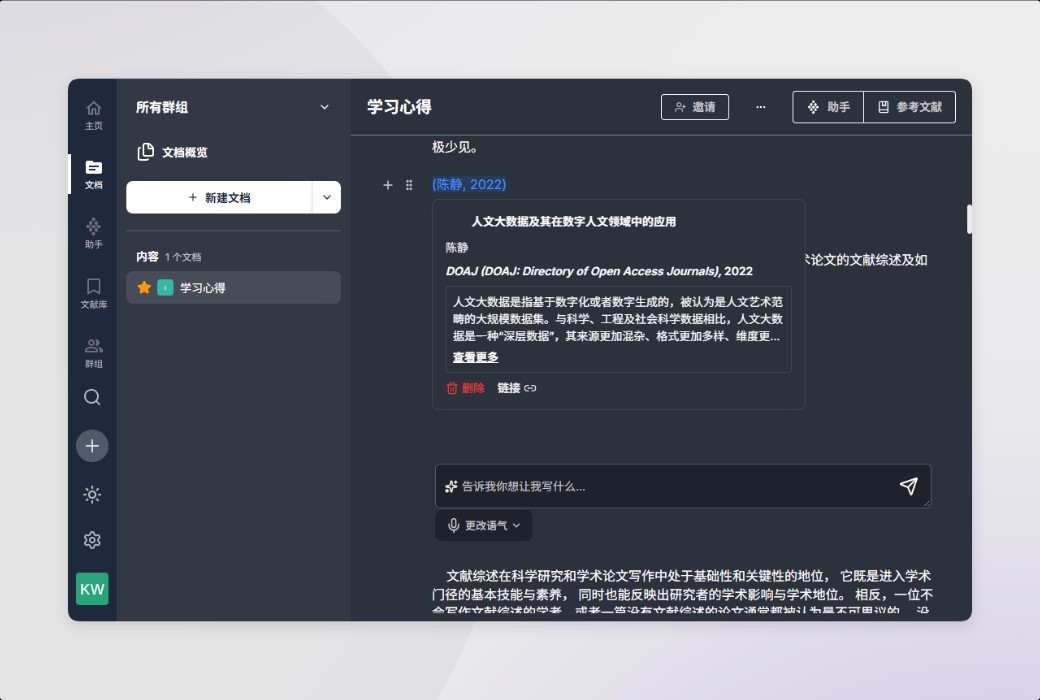Expand the arrow beside 新建文档

click(327, 198)
